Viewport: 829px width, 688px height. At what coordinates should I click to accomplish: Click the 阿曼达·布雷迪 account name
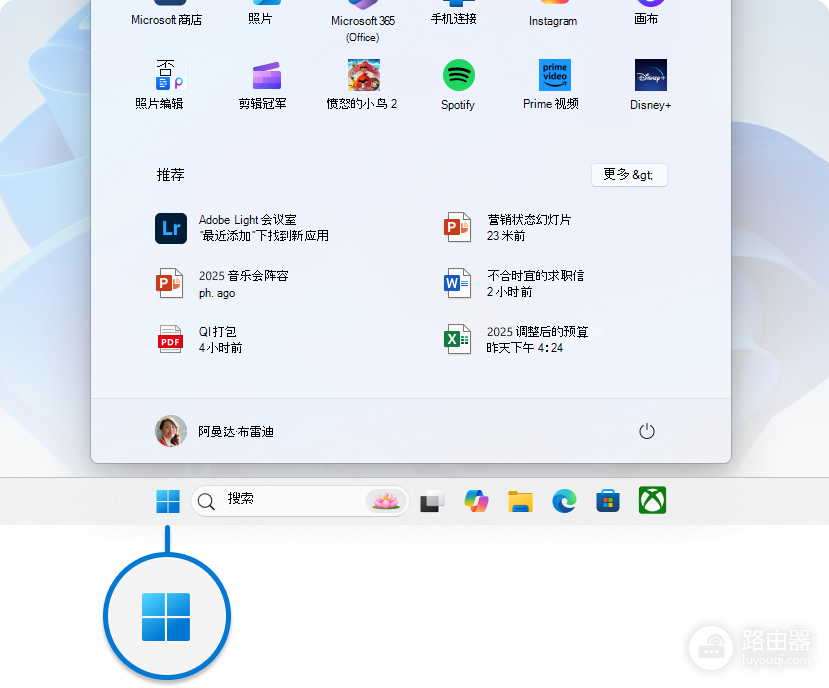(236, 432)
